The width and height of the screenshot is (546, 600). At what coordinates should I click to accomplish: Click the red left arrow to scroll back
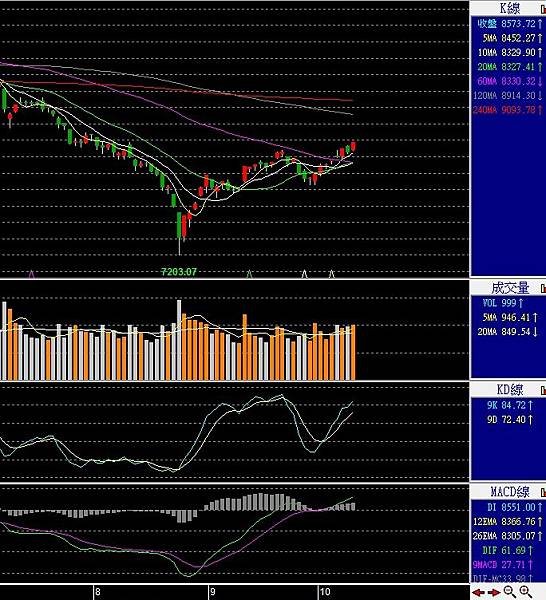[478, 593]
